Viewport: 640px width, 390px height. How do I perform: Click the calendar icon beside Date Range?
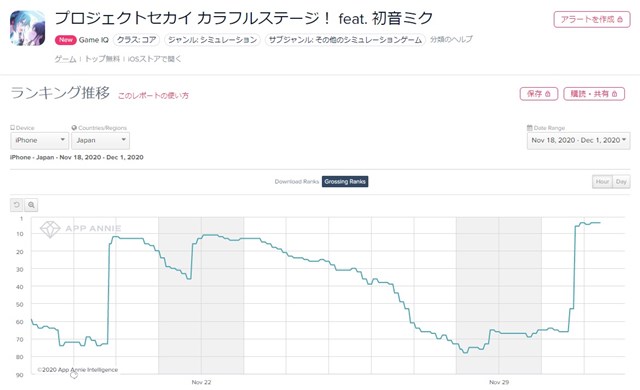pyautogui.click(x=530, y=128)
